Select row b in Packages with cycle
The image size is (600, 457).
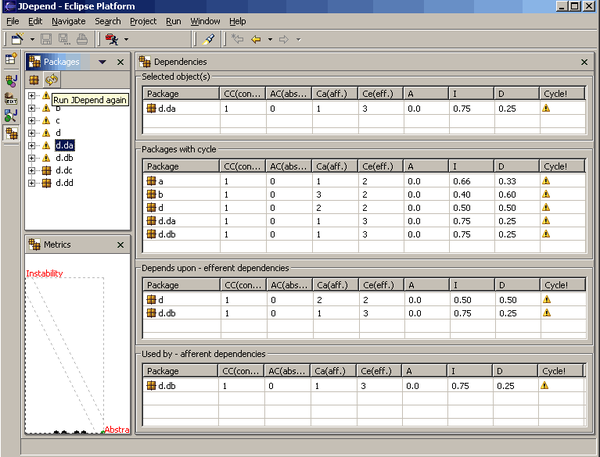(x=364, y=194)
